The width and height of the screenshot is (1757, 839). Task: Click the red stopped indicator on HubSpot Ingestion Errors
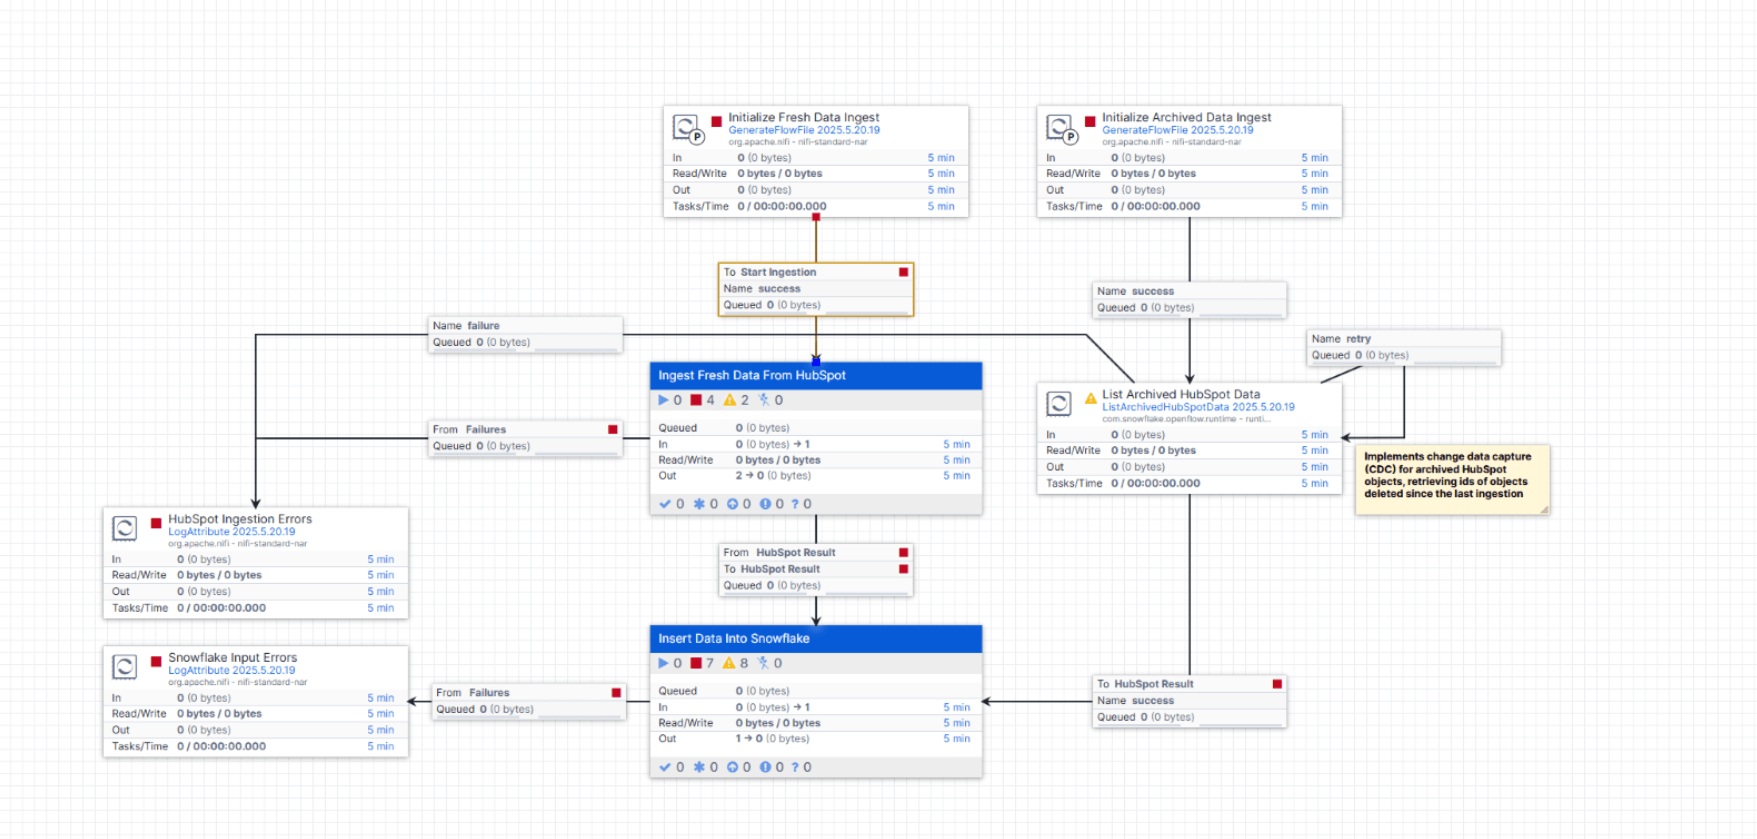coord(156,523)
